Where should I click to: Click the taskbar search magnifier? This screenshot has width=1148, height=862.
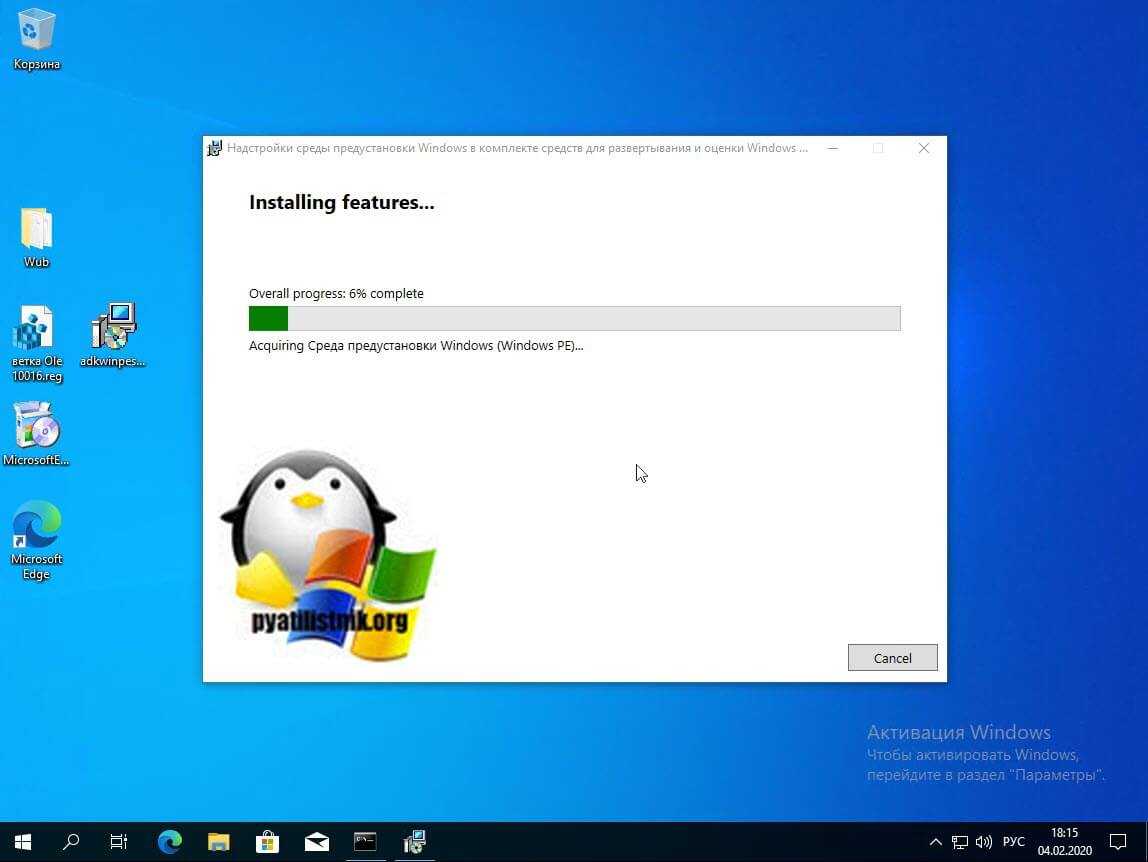tap(71, 842)
